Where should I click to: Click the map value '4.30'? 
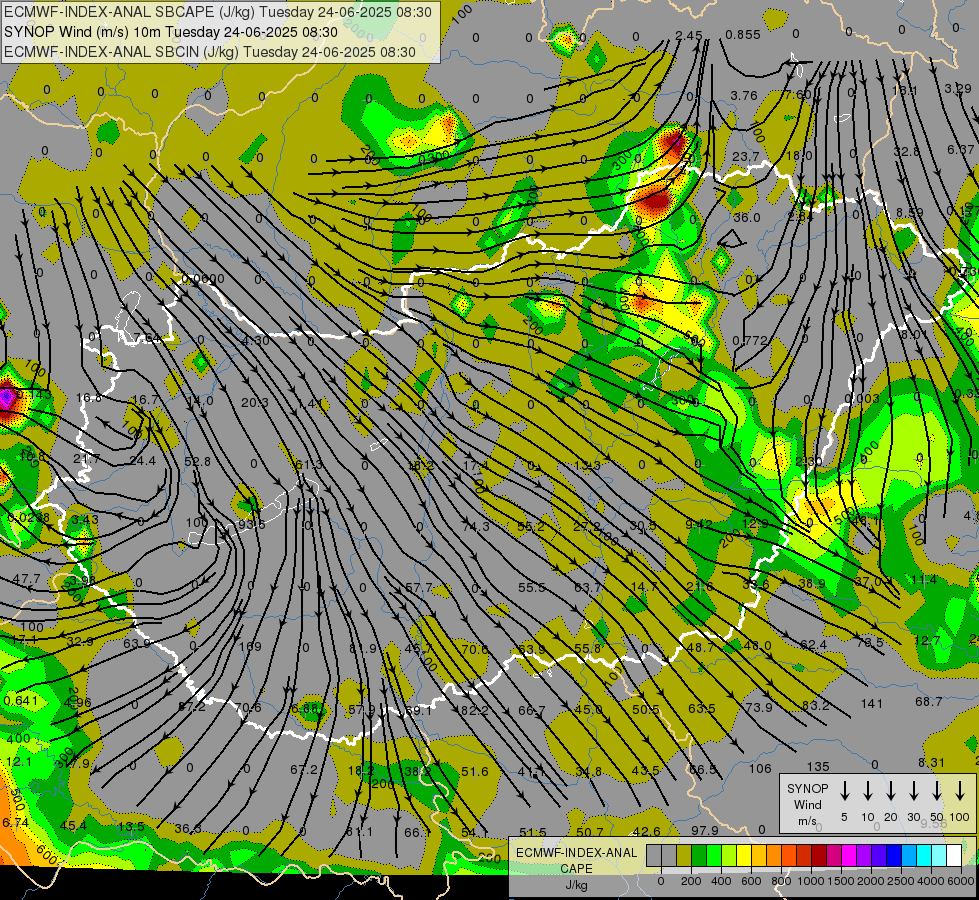pos(256,340)
